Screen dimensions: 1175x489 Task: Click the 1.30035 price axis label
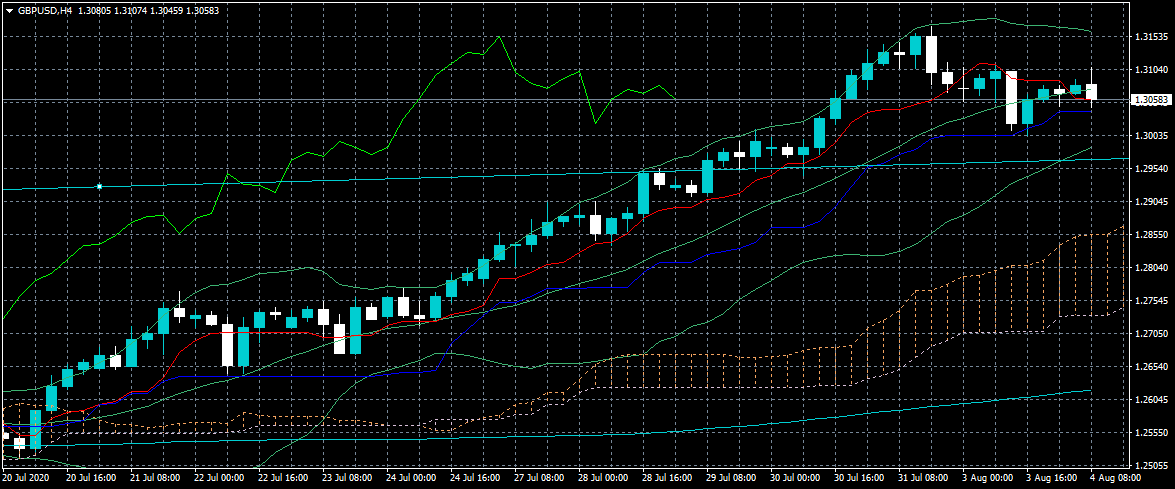1151,136
